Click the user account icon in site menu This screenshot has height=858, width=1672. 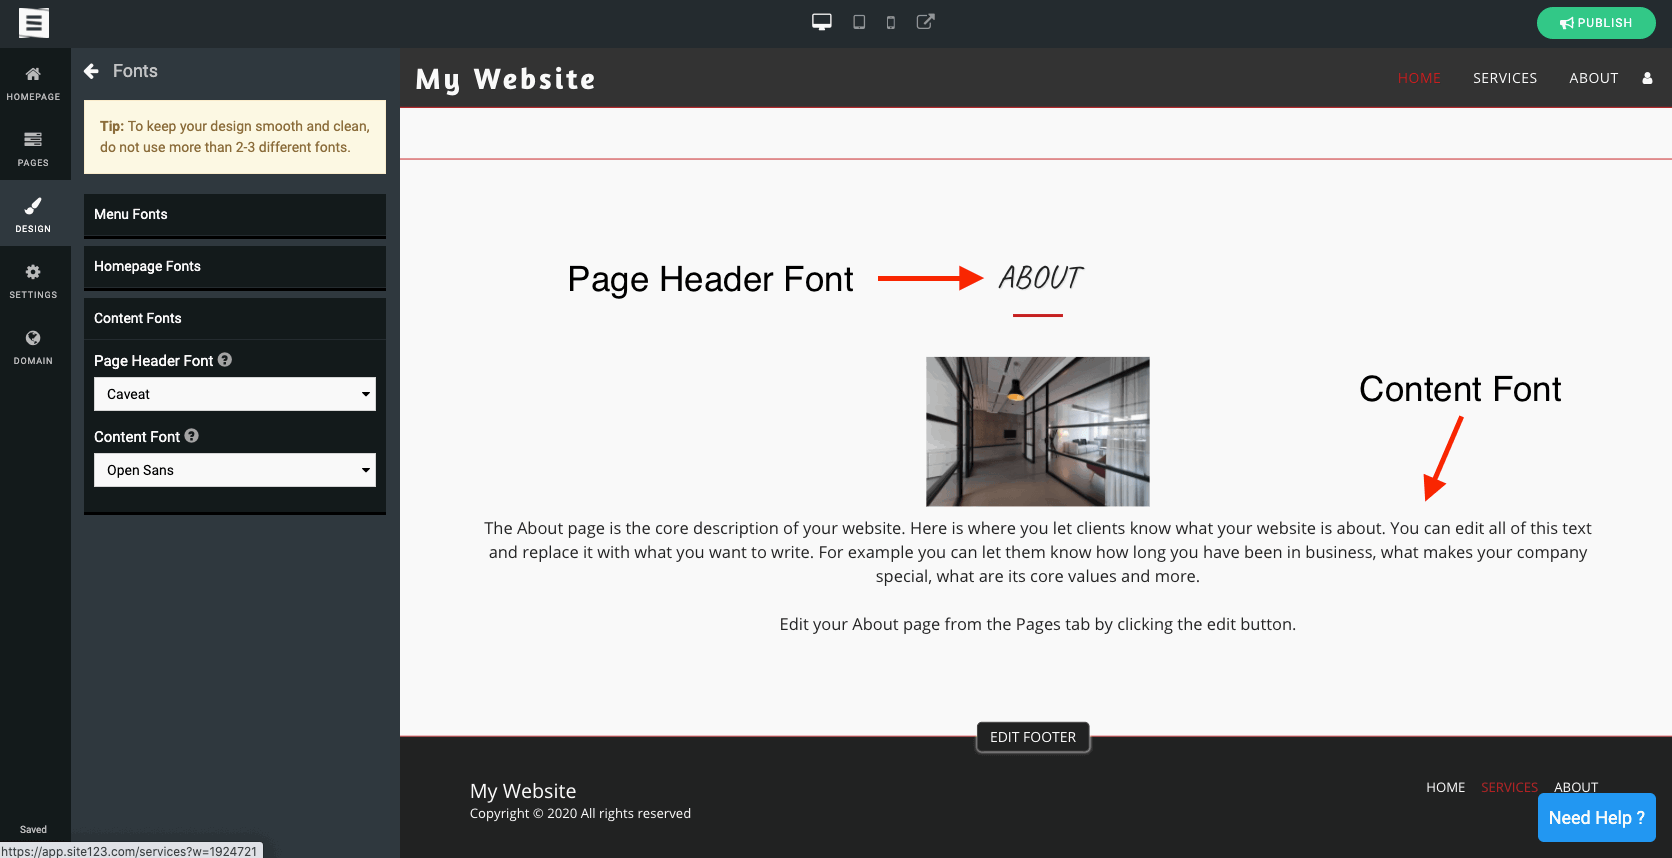(x=1647, y=78)
